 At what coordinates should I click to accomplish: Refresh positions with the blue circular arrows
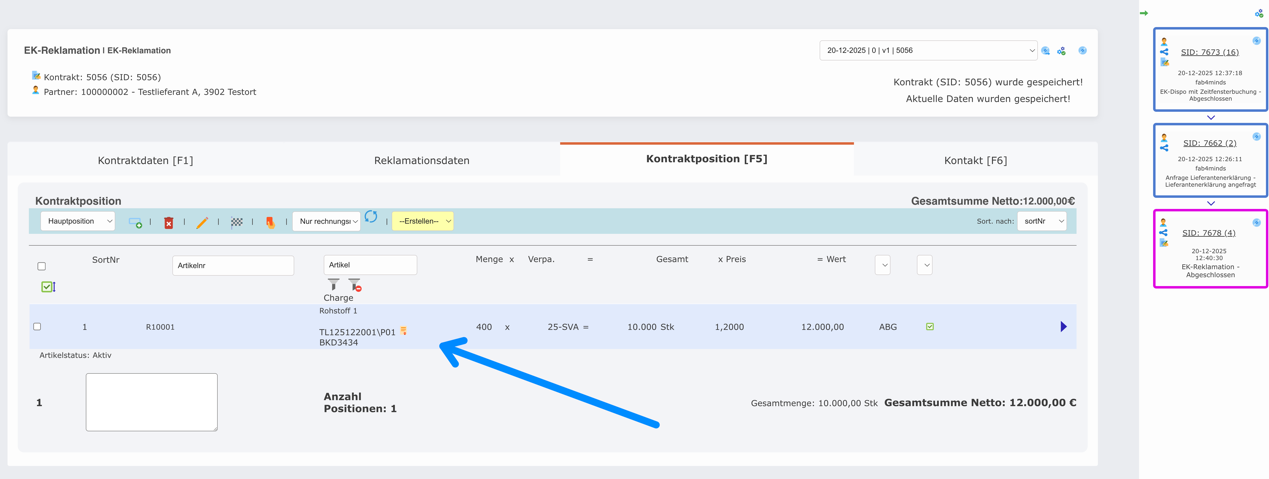371,216
